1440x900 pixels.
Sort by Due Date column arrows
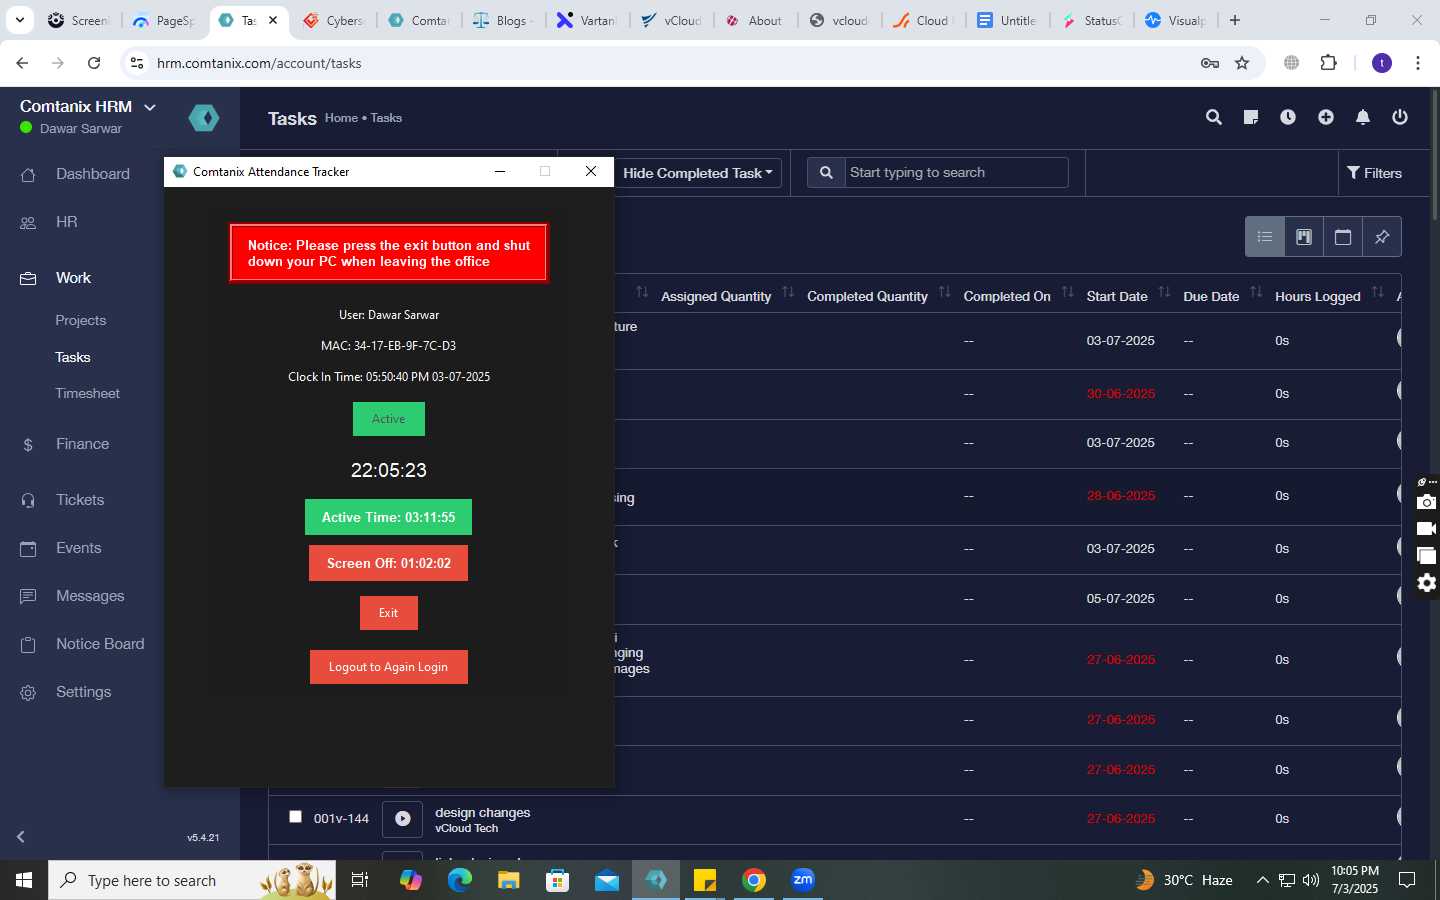click(x=1256, y=292)
